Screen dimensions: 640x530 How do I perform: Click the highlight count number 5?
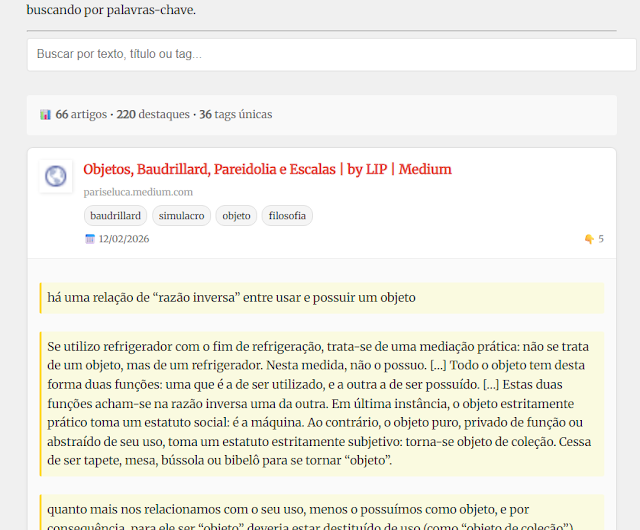tap(601, 239)
